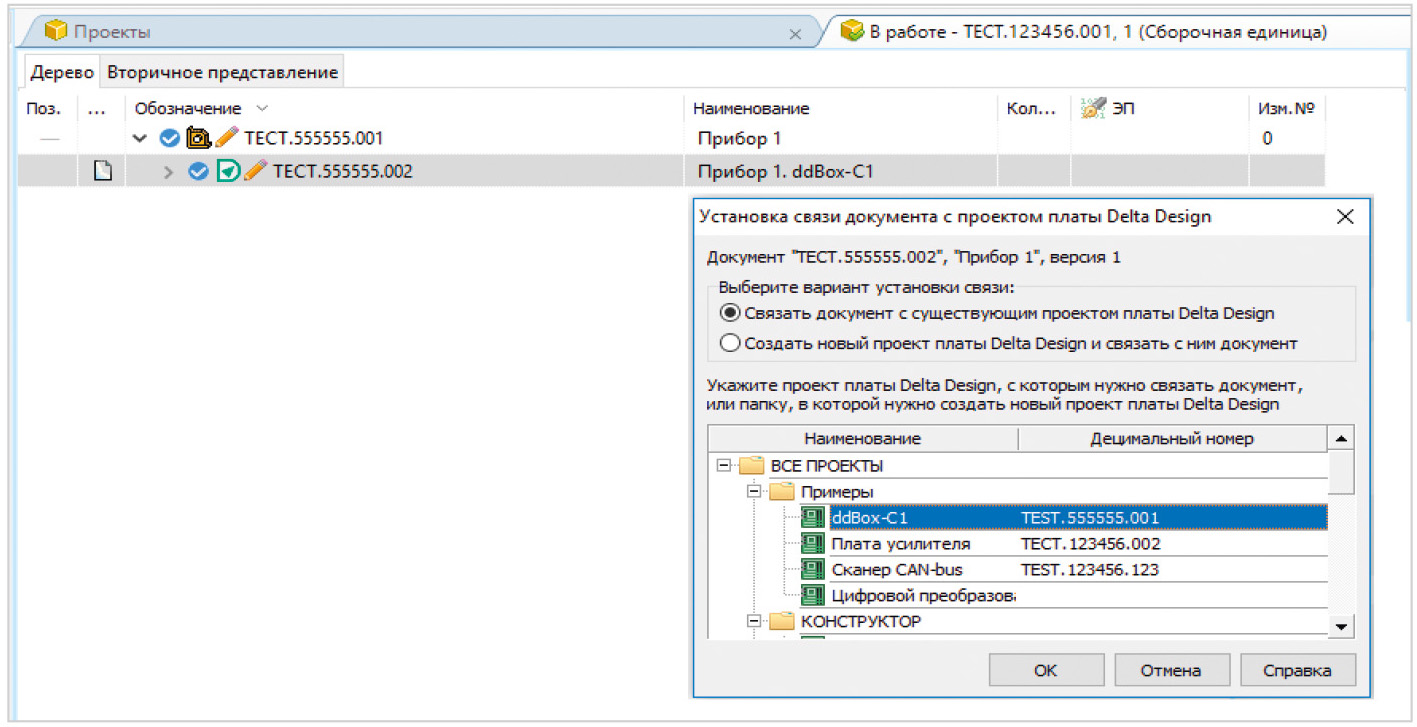This screenshot has width=1417, height=727.
Task: Open the Дерево tab
Action: click(x=62, y=72)
